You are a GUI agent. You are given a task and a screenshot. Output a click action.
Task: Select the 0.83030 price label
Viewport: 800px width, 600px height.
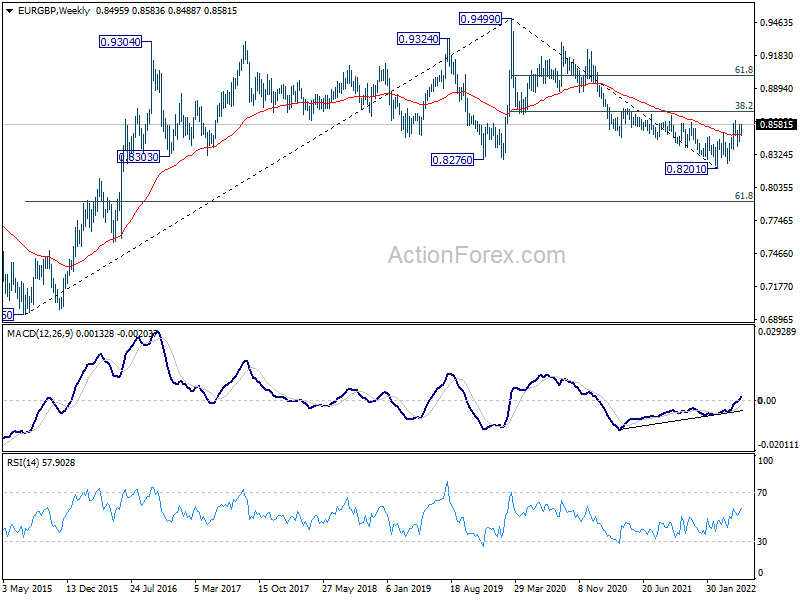(139, 157)
